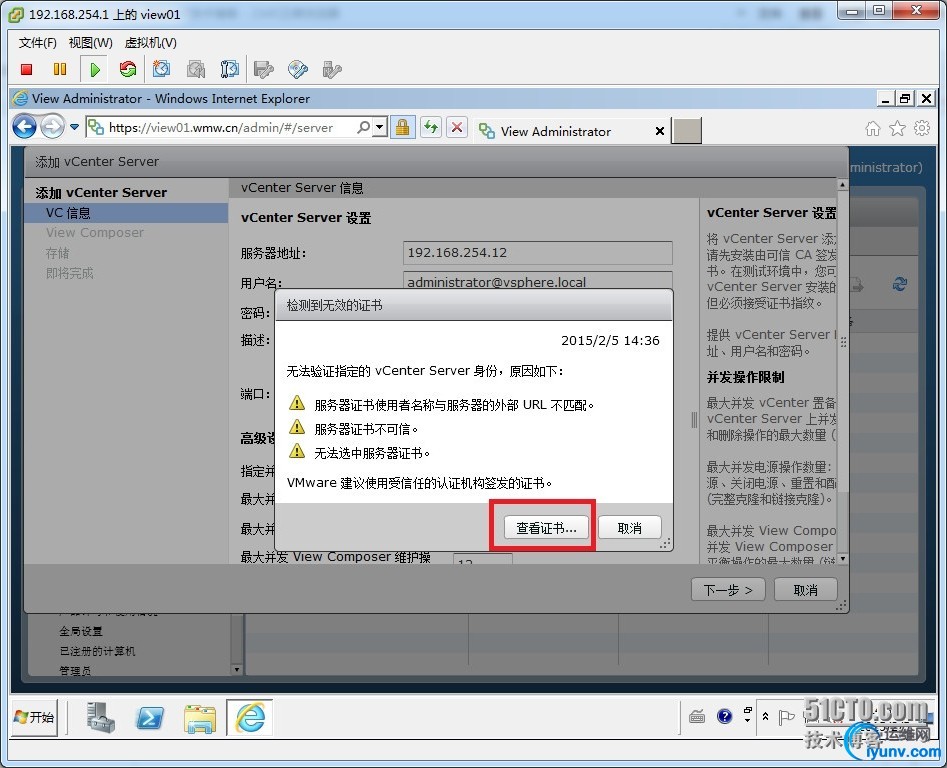Screen dimensions: 947x768
Task: Click the red Stop VM toolbar icon
Action: point(26,69)
